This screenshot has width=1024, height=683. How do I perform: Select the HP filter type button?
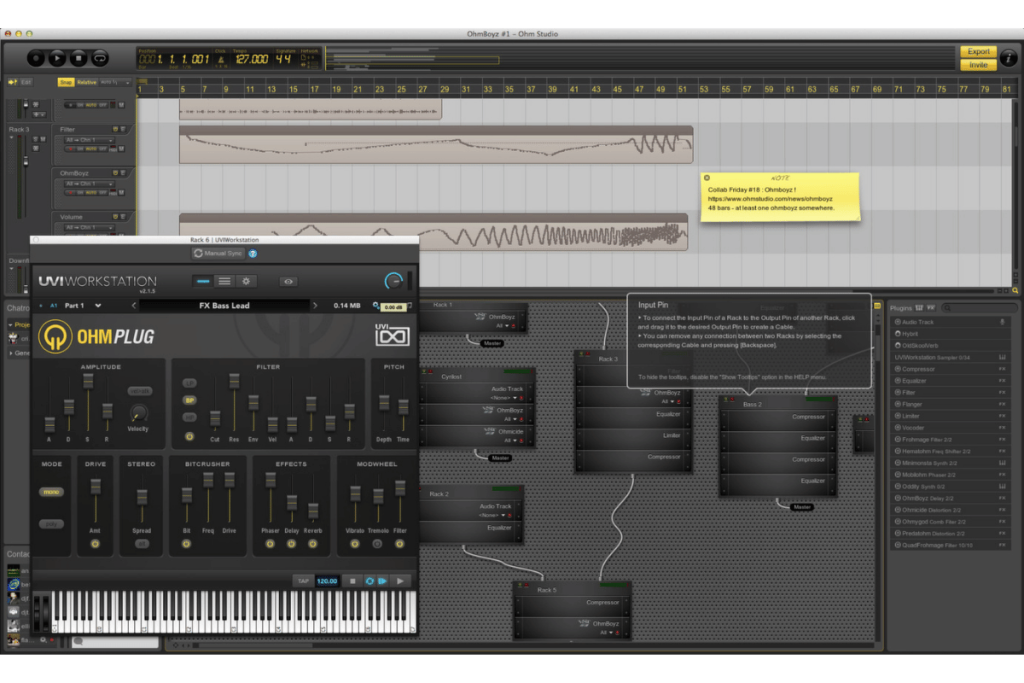(189, 417)
